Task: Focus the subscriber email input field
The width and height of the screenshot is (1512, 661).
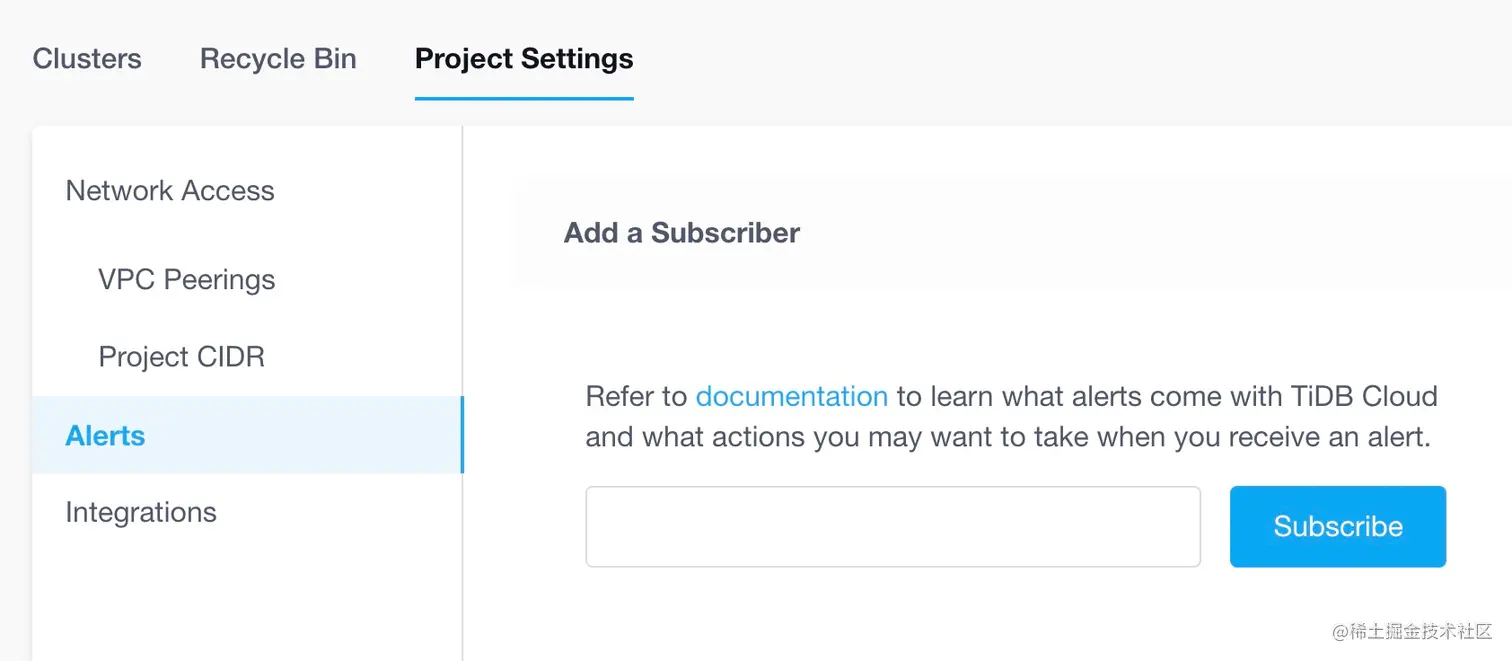Action: tap(892, 527)
